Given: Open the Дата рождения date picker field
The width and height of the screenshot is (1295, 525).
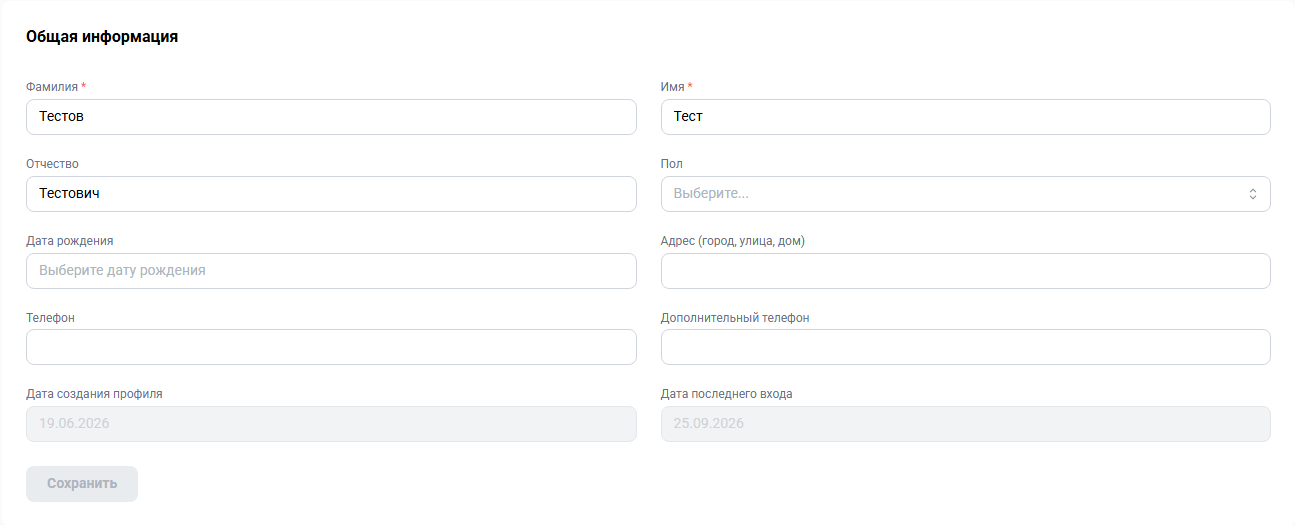Looking at the screenshot, I should coord(331,271).
